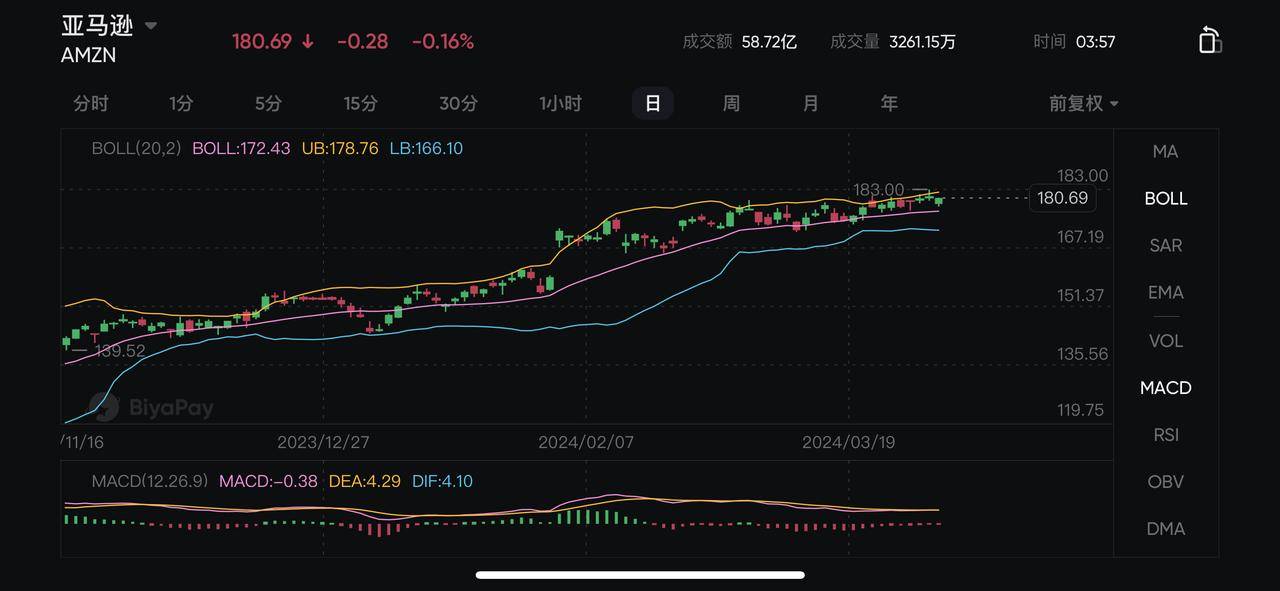
Task: Open the 亚马逊 stock name dropdown arrow
Action: (x=151, y=25)
